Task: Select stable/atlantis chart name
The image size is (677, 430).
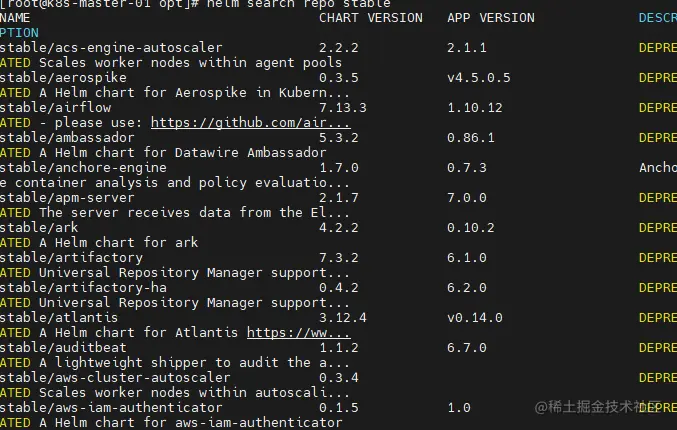Action: coord(59,318)
